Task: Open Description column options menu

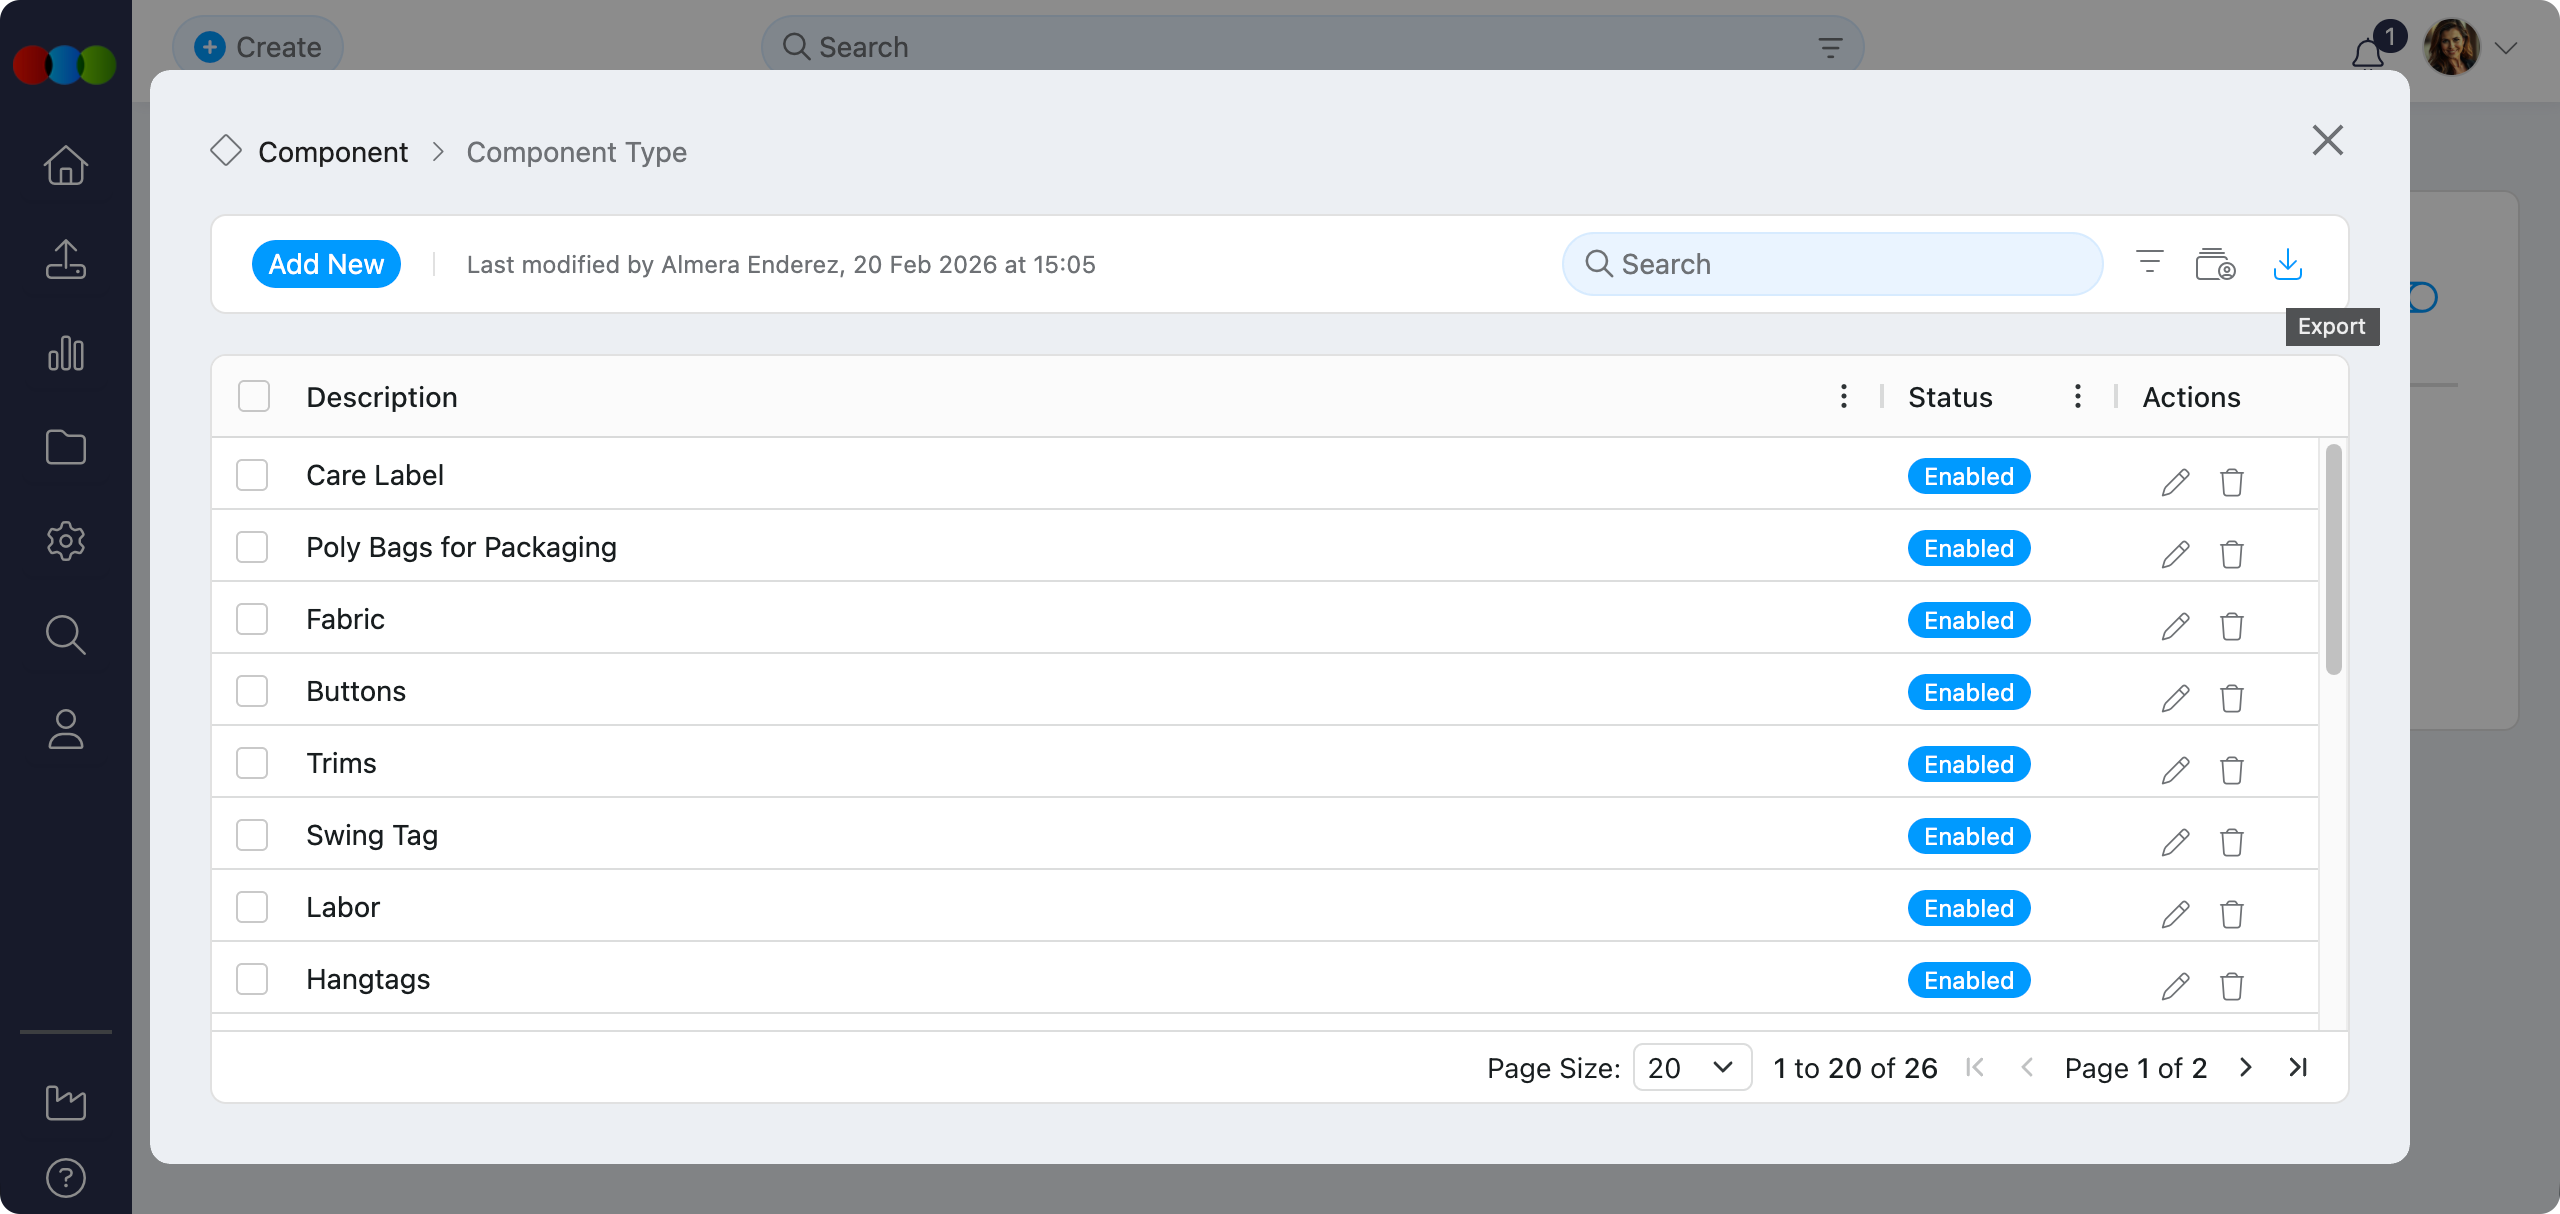Action: coord(1843,397)
